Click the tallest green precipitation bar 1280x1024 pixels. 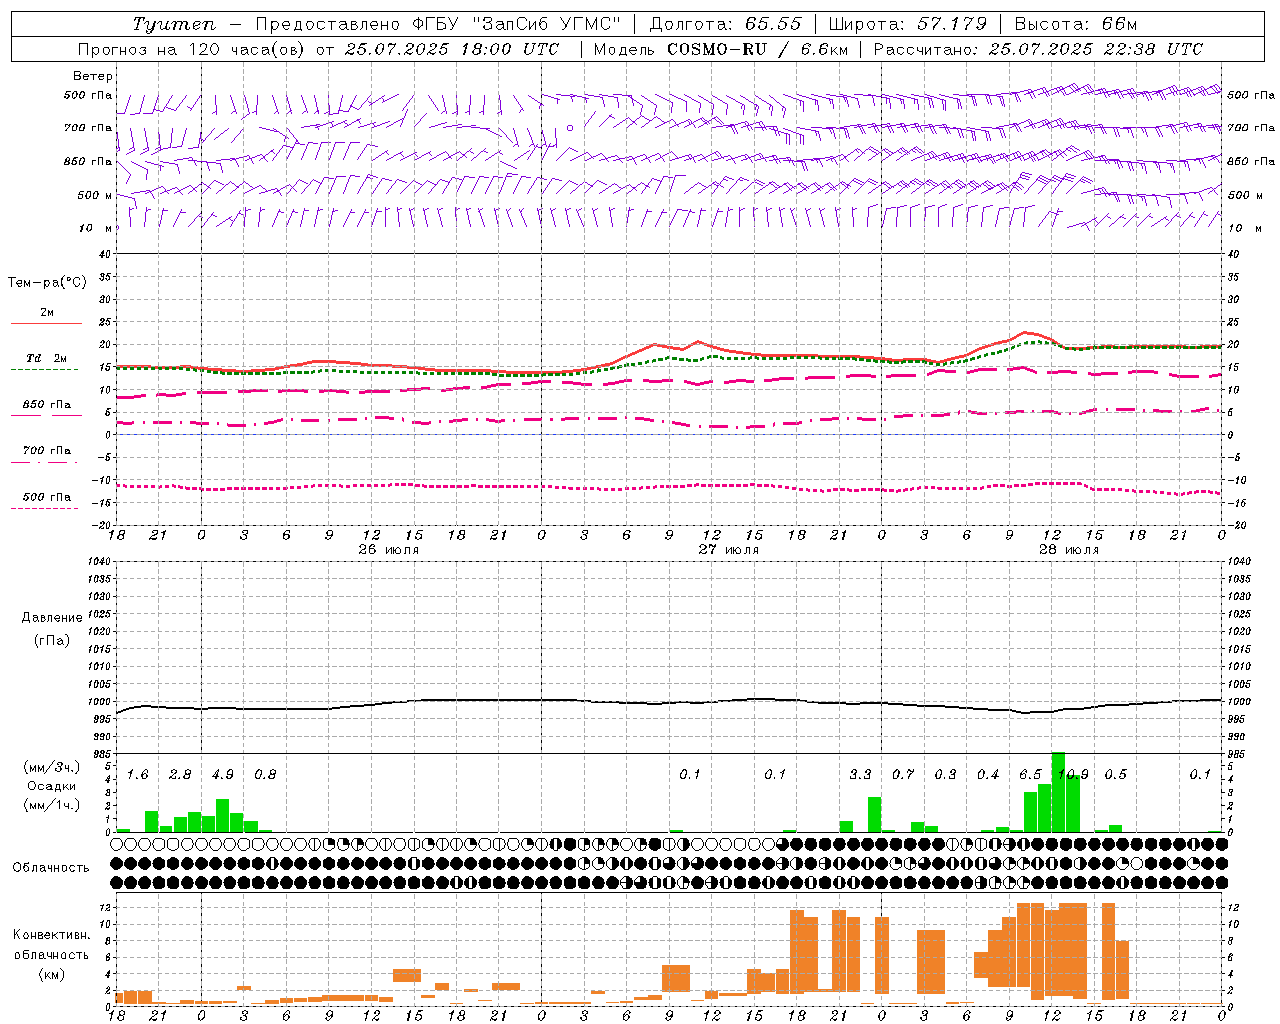[1058, 792]
